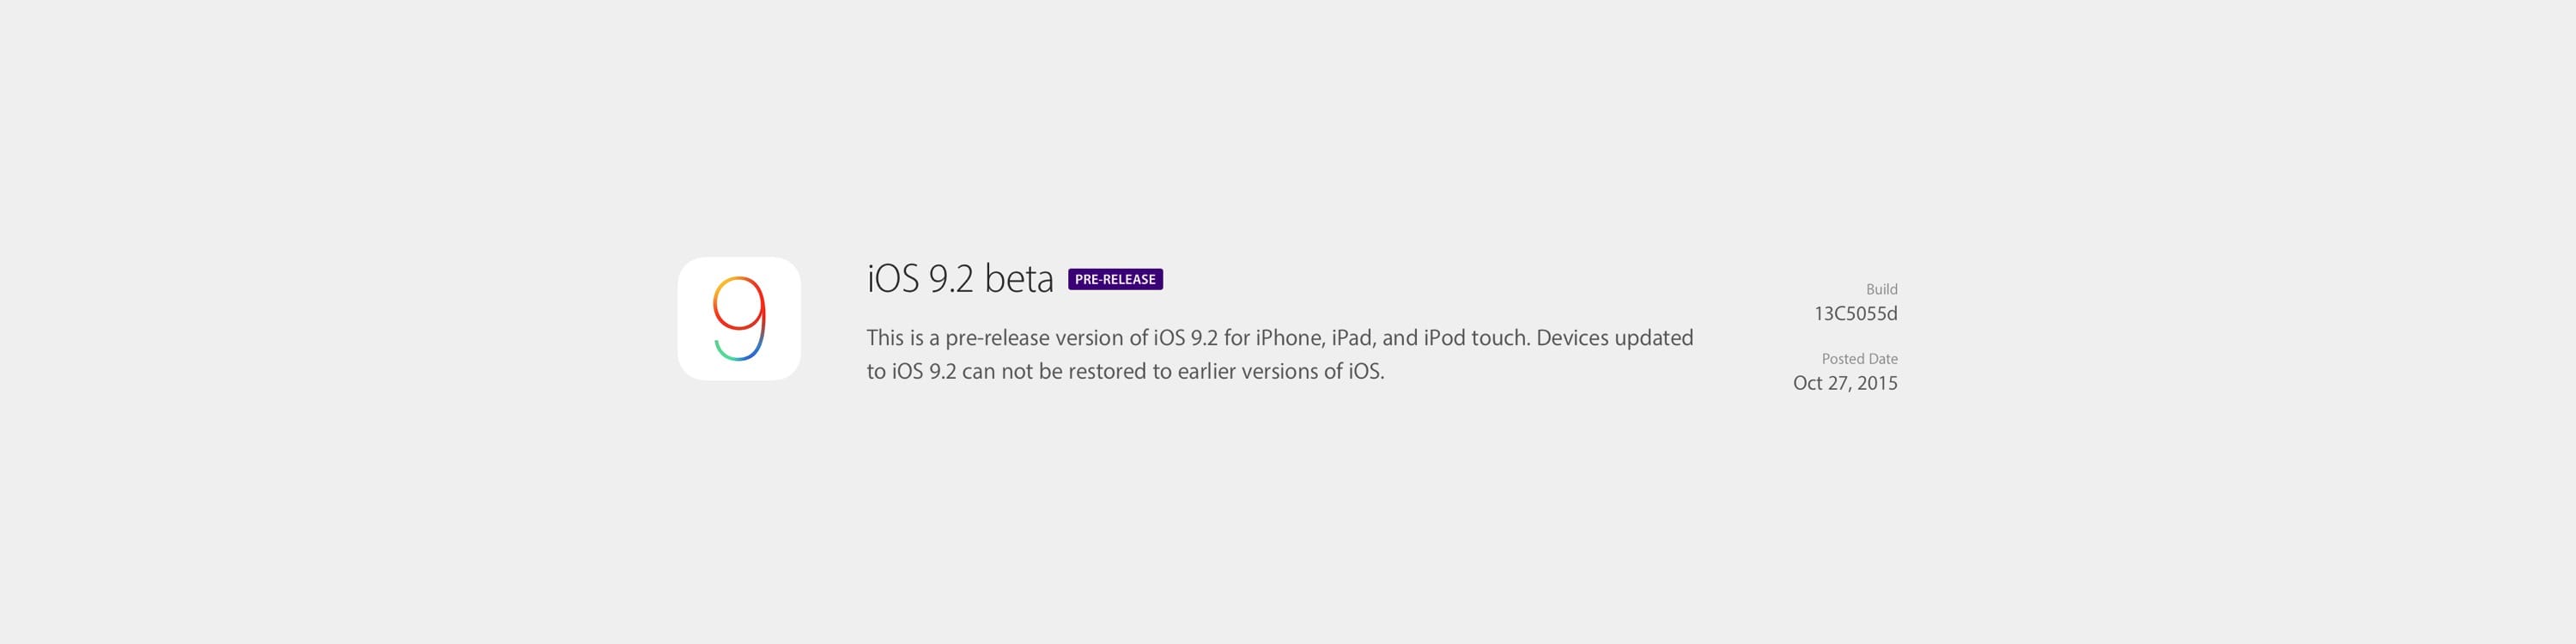Viewport: 2576px width, 644px height.
Task: Click the first line of description text
Action: coord(1280,338)
